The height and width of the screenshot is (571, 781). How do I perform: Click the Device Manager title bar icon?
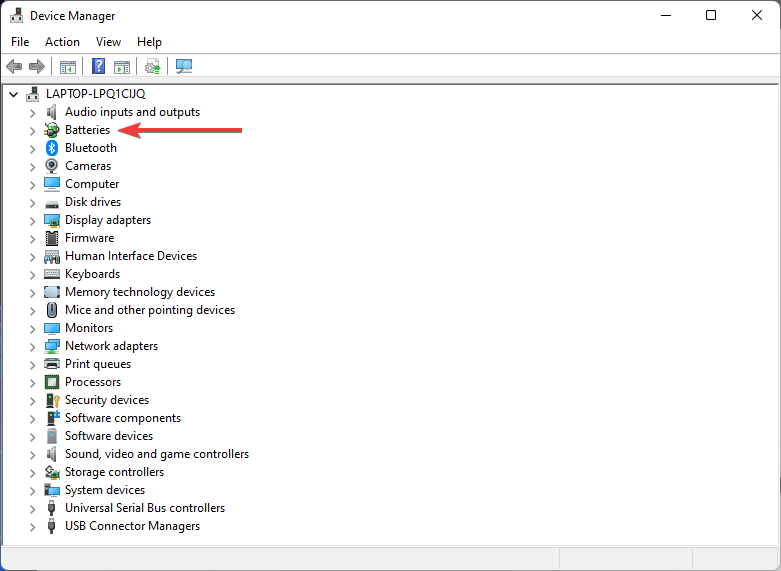[x=16, y=15]
